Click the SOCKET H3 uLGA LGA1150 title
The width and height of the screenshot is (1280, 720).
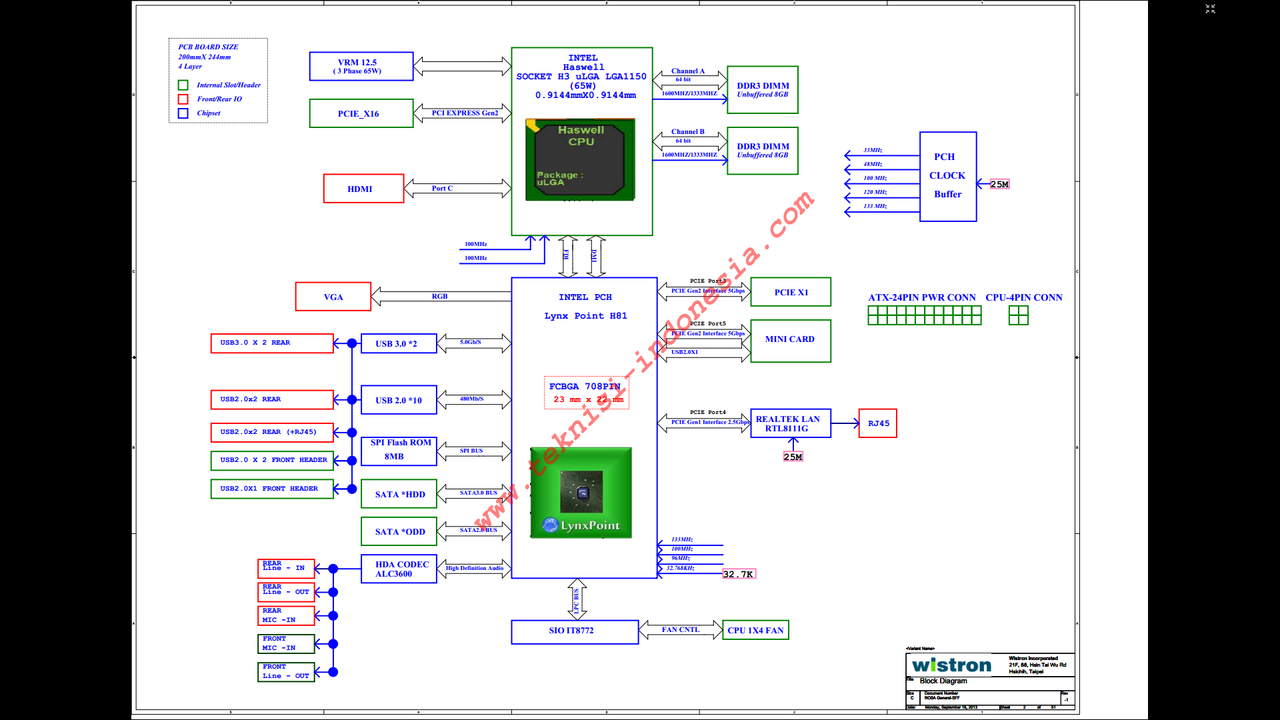point(581,77)
